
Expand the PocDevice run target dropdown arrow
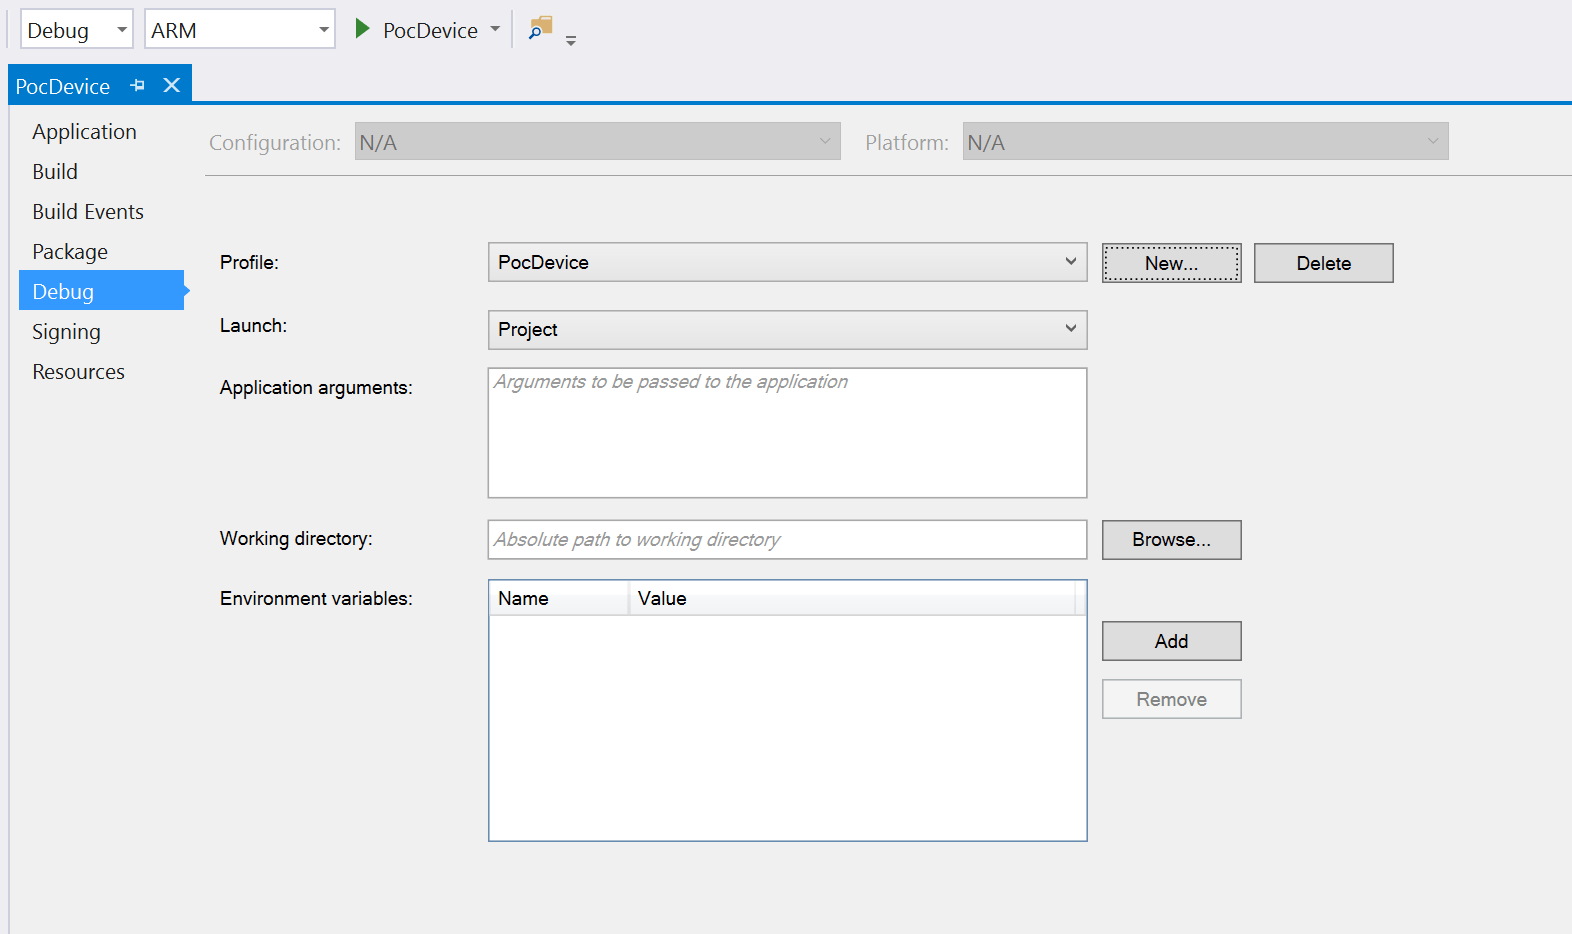495,30
